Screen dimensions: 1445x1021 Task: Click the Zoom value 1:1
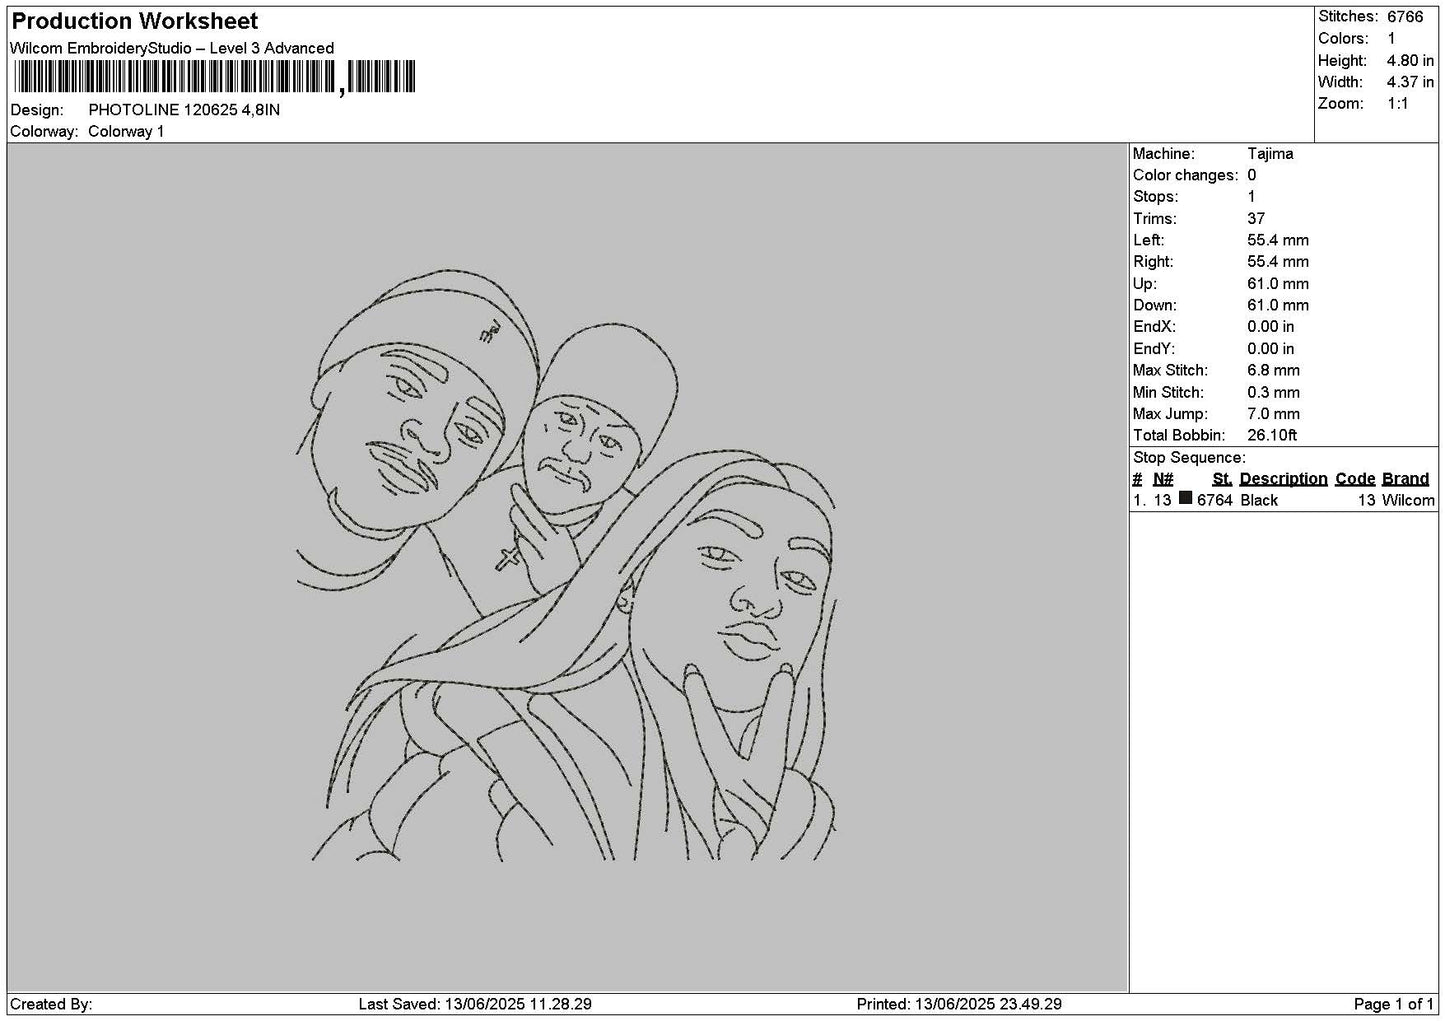click(x=1398, y=104)
